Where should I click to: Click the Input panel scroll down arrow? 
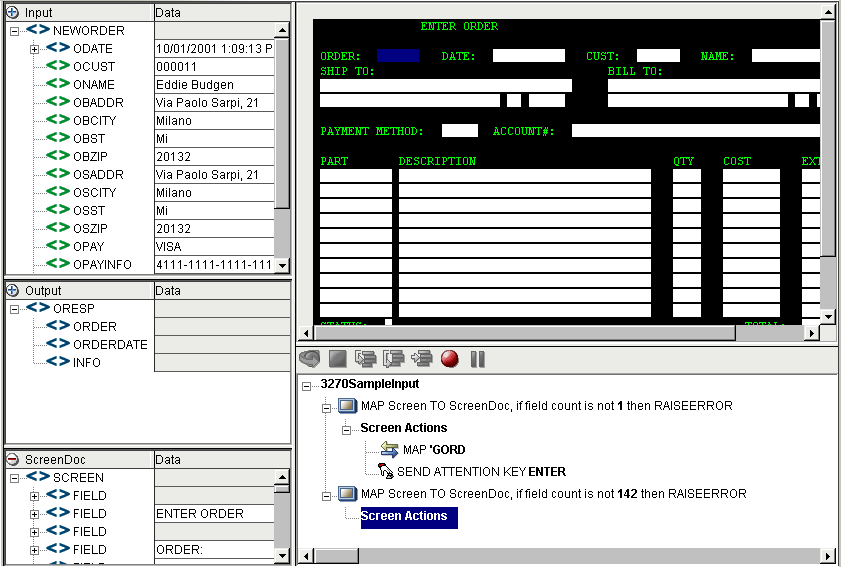coord(282,266)
